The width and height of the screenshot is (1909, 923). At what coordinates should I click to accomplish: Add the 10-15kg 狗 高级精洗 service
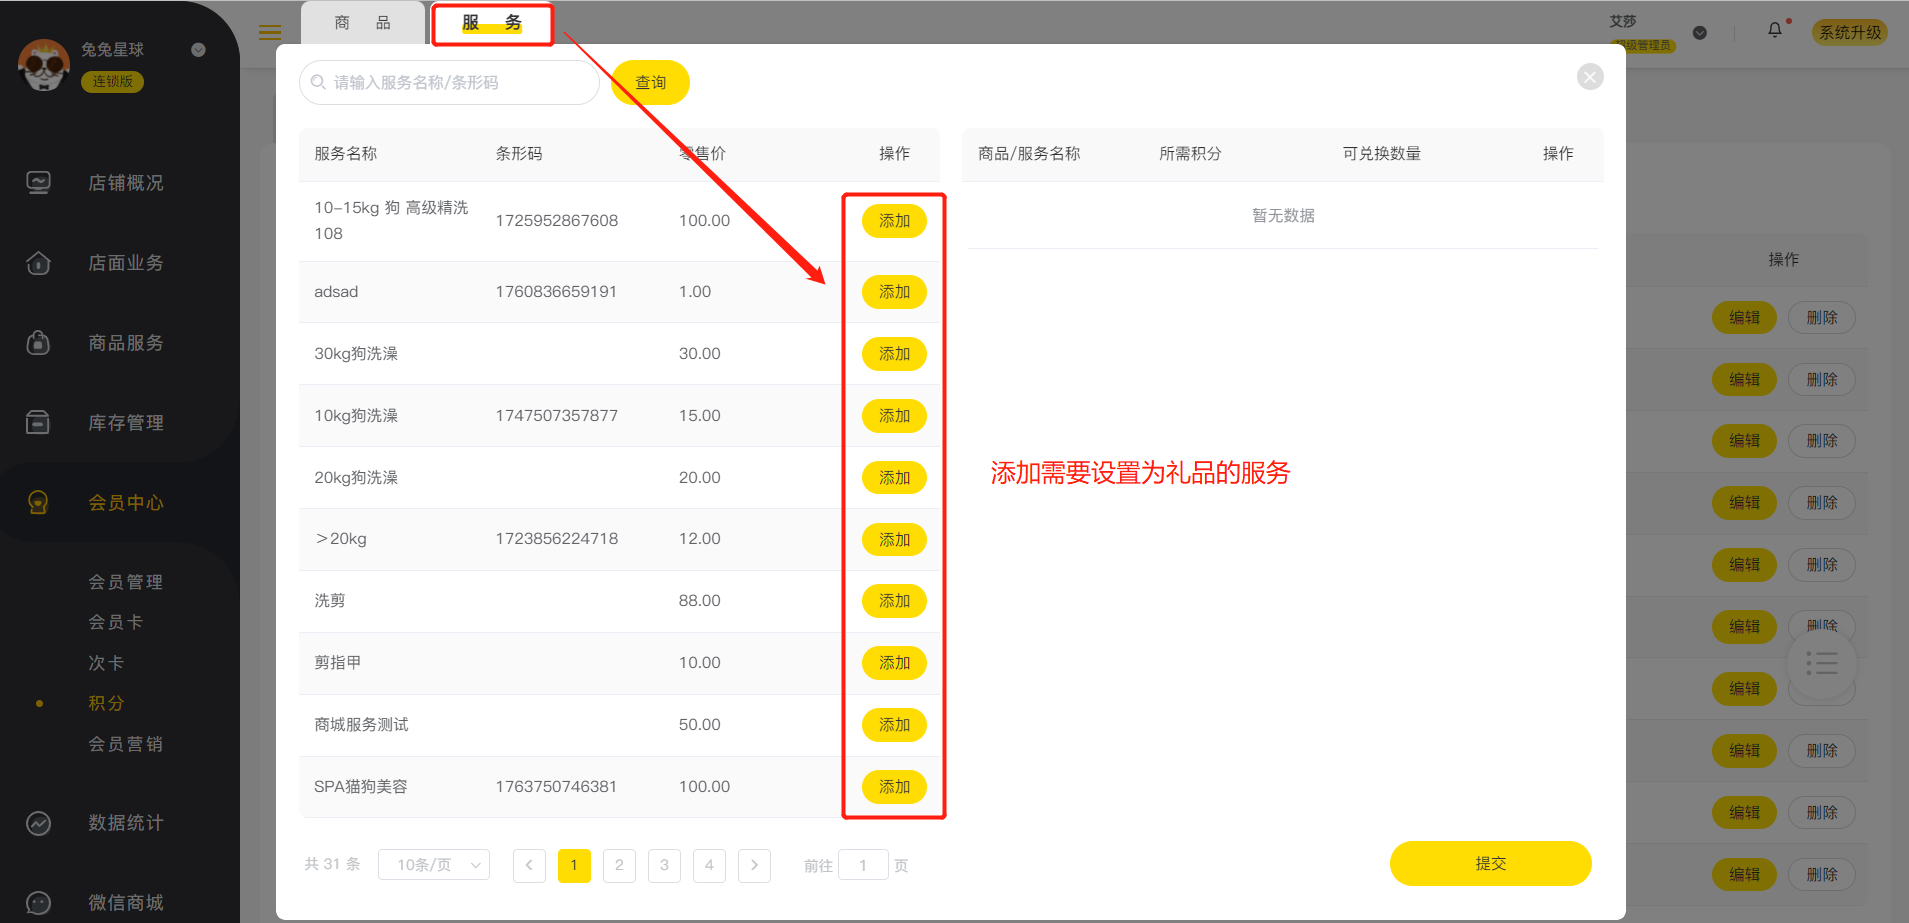(894, 221)
